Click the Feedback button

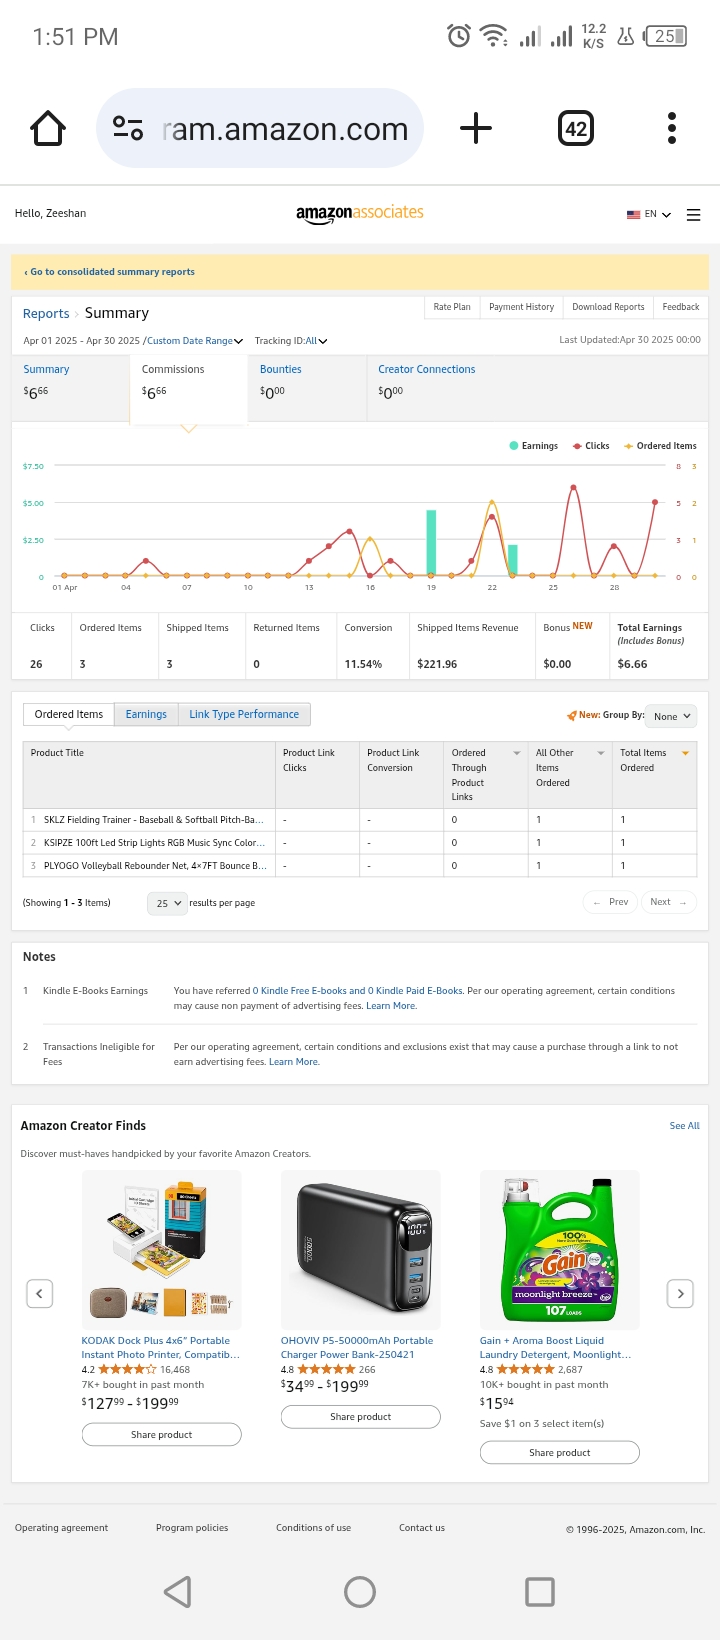(x=681, y=307)
